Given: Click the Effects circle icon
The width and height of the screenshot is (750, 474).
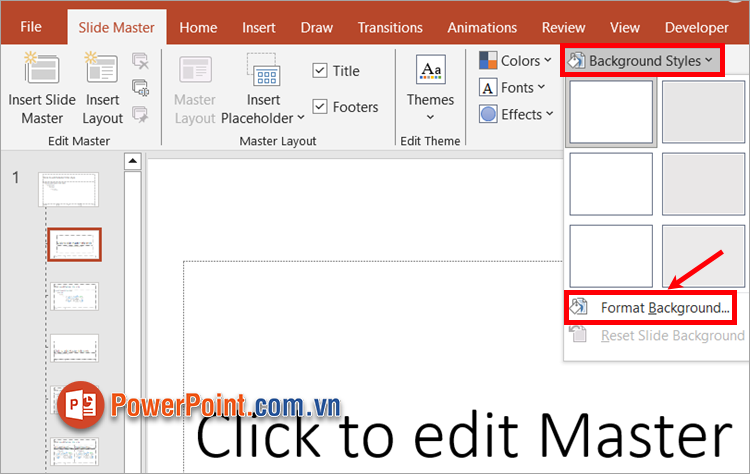Looking at the screenshot, I should (x=488, y=115).
